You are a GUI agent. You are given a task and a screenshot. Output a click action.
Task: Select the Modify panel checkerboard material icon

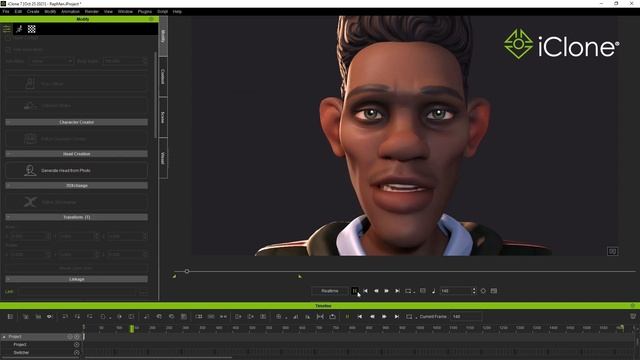(x=31, y=29)
